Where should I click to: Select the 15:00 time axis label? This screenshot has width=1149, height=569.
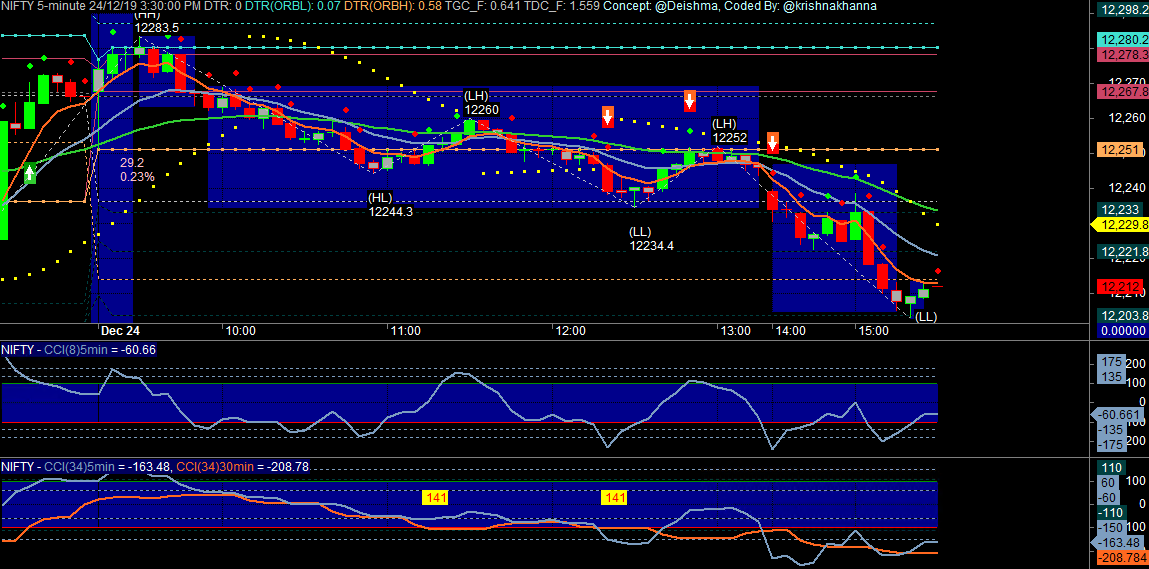(x=873, y=331)
